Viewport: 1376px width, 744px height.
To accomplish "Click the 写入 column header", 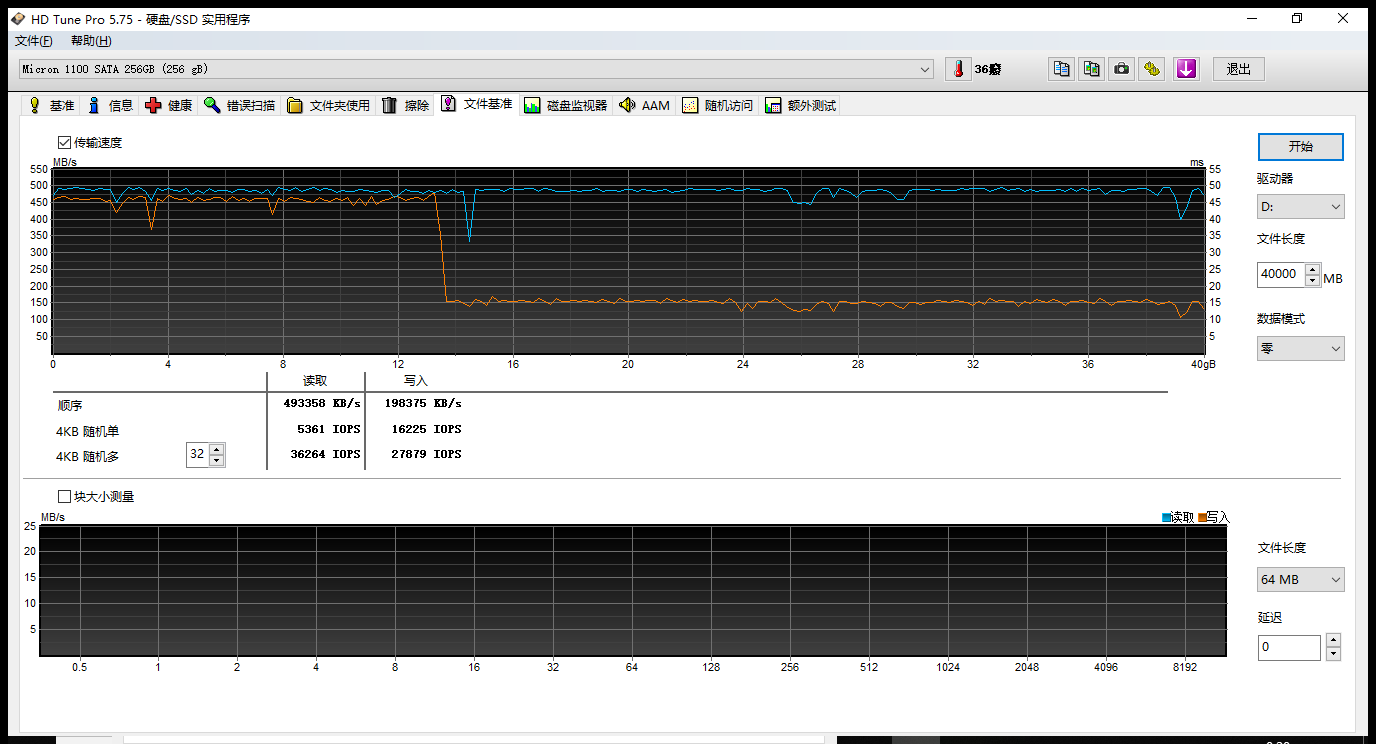I will tap(416, 381).
